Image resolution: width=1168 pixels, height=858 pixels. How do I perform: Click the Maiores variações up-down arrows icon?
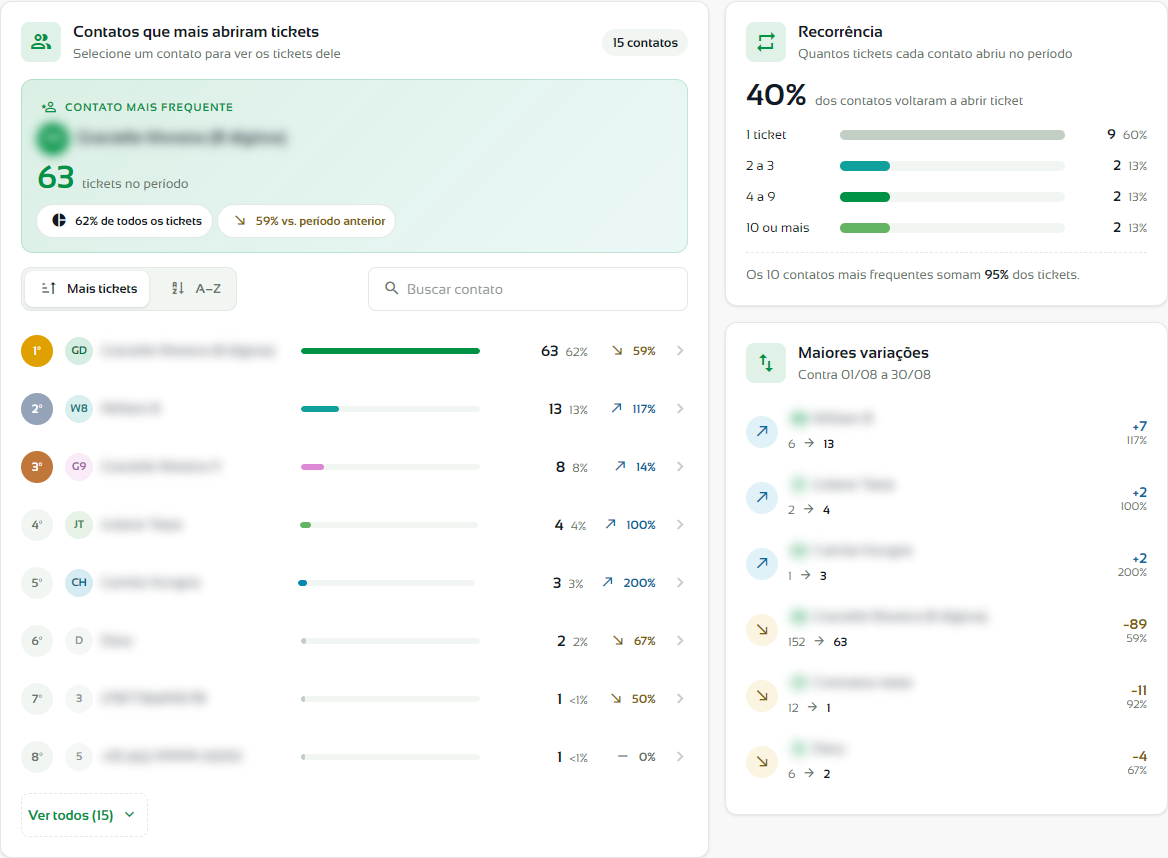click(766, 363)
